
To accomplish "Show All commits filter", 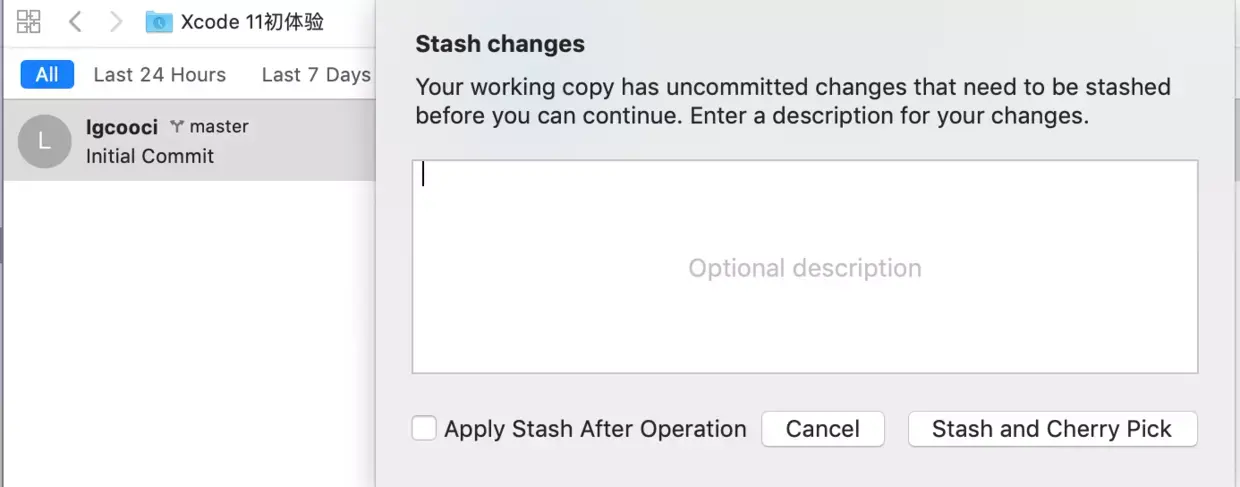I will click(x=47, y=75).
